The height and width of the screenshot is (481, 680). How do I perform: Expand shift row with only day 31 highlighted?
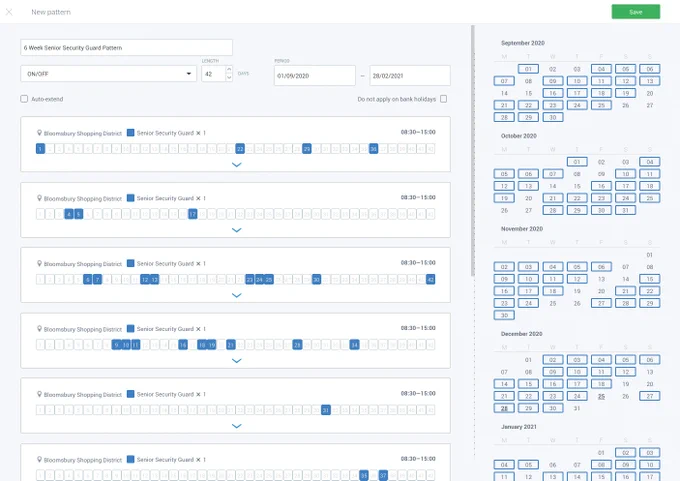pos(236,426)
